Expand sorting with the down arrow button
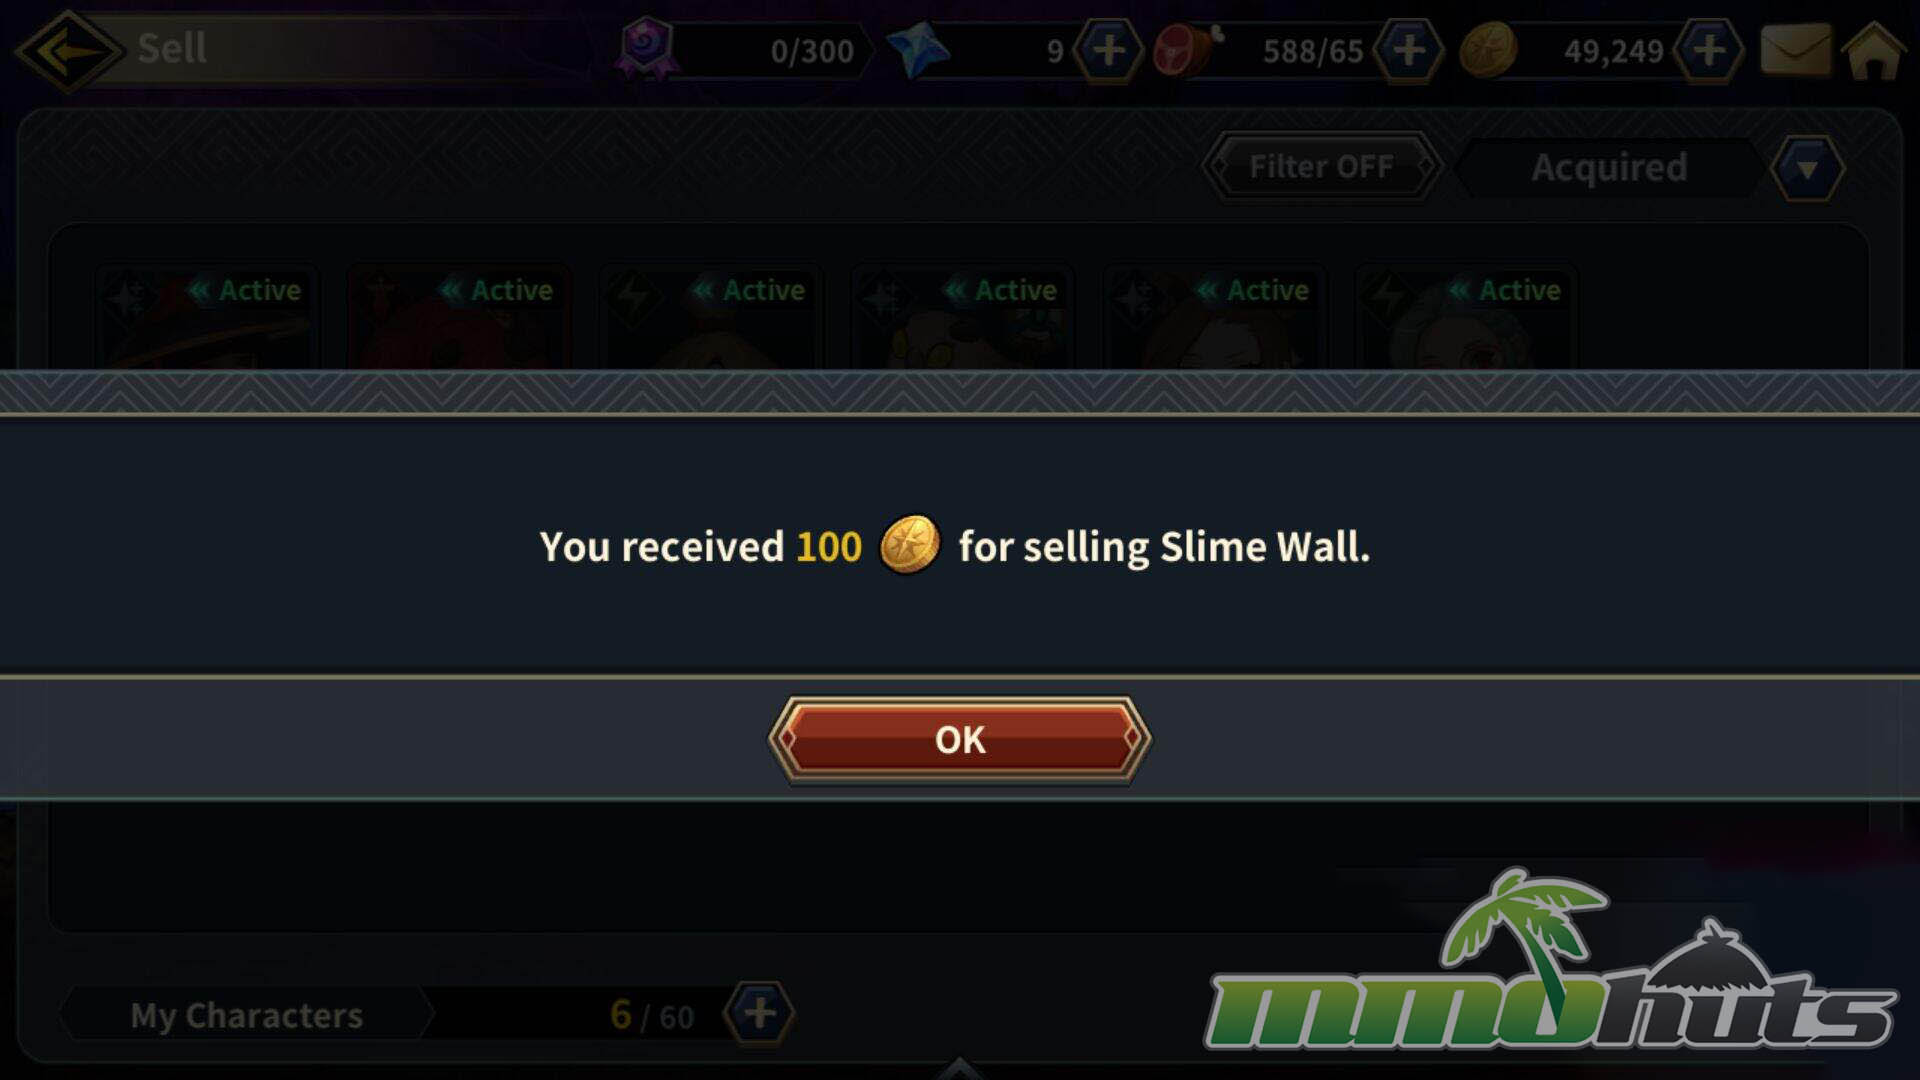The image size is (1920, 1080). pos(1807,169)
